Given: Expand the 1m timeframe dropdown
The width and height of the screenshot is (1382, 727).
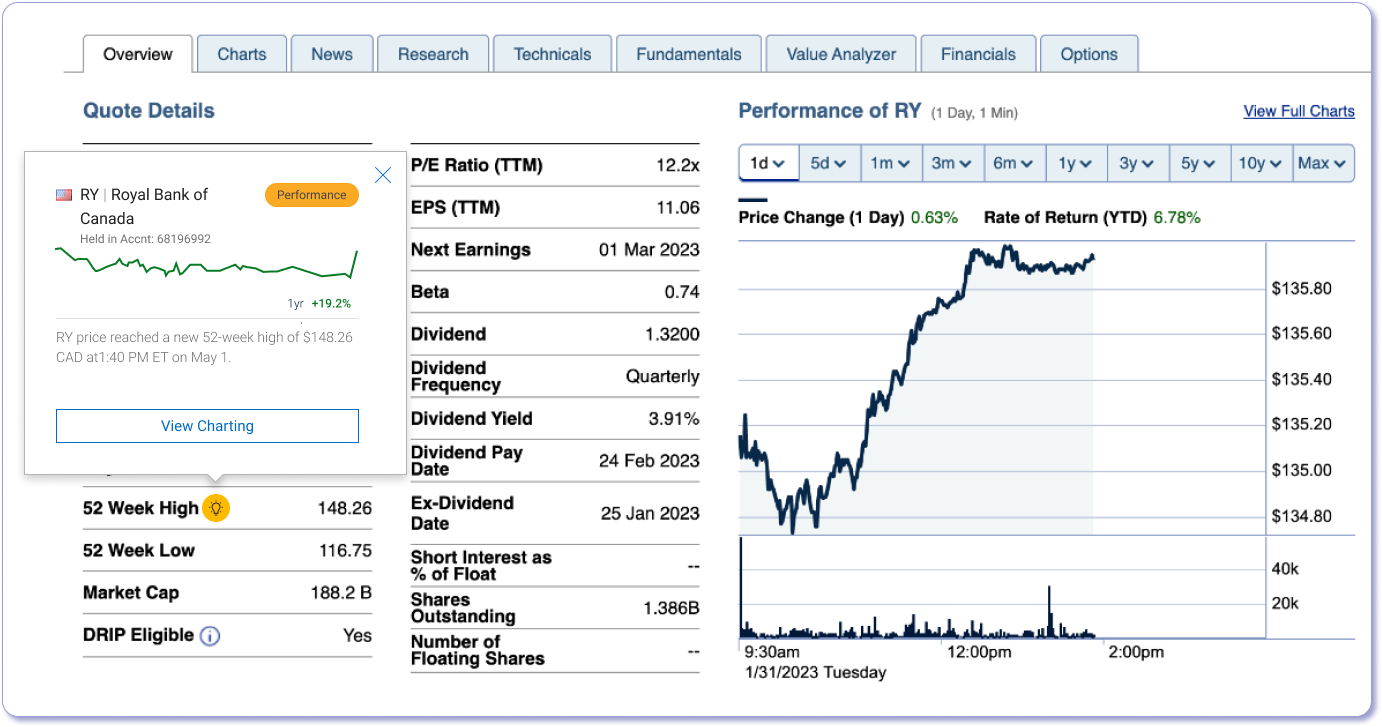Looking at the screenshot, I should tap(891, 163).
